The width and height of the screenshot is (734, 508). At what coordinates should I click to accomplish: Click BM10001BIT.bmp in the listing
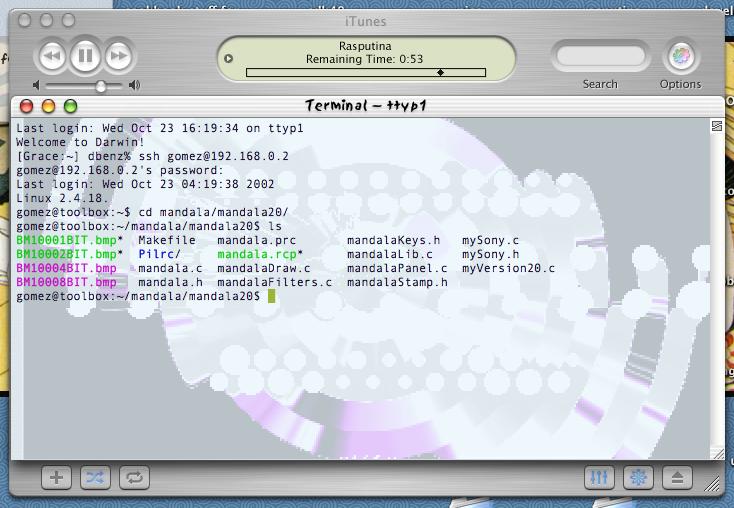coord(66,240)
